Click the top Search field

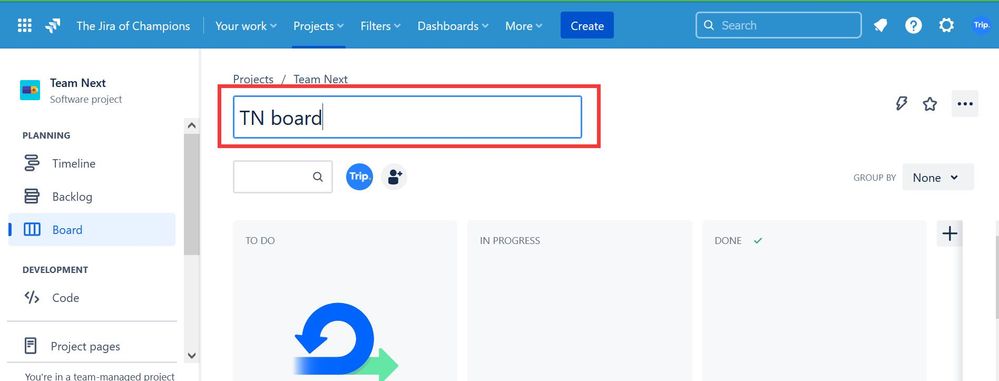(x=779, y=25)
